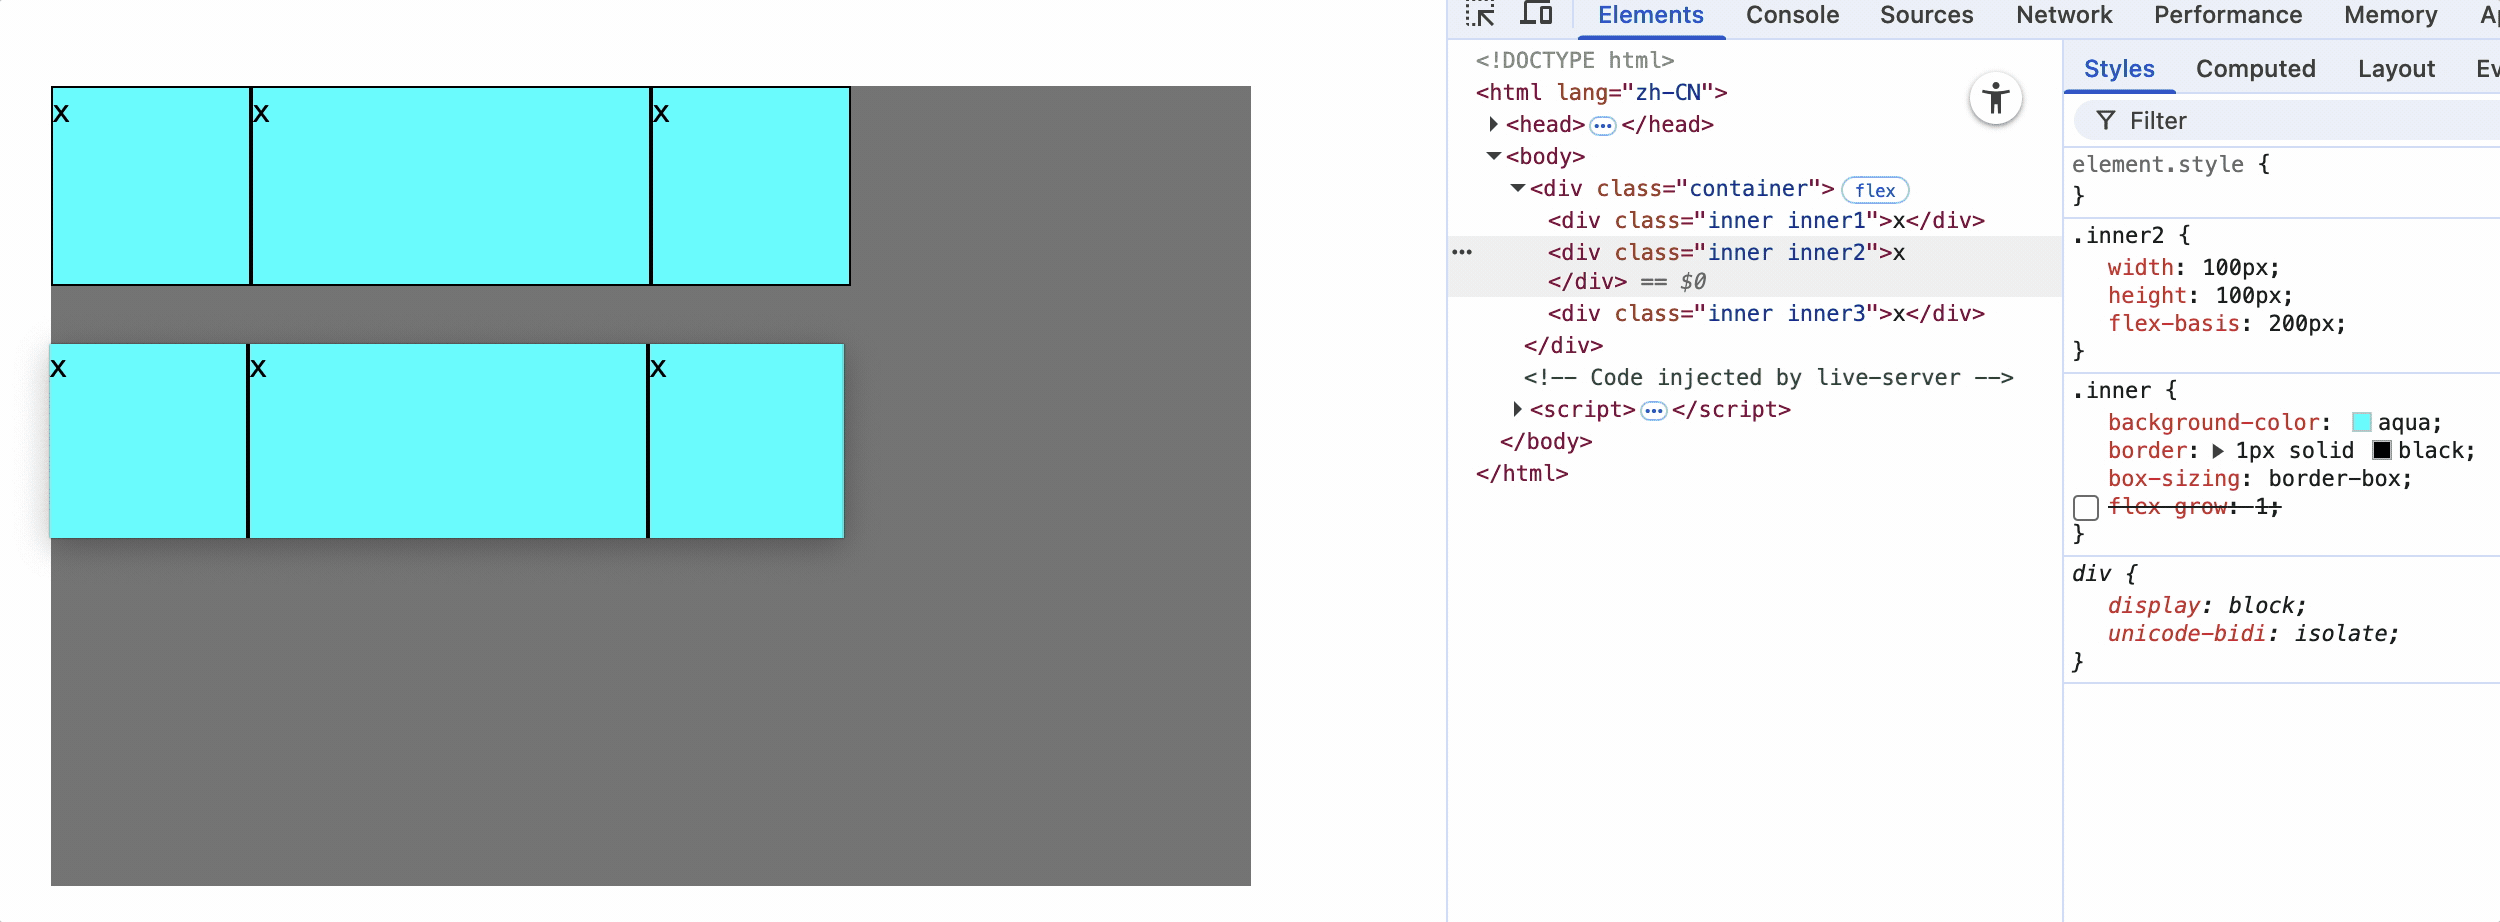This screenshot has height=922, width=2500.
Task: Open the Network tab
Action: click(x=2064, y=15)
